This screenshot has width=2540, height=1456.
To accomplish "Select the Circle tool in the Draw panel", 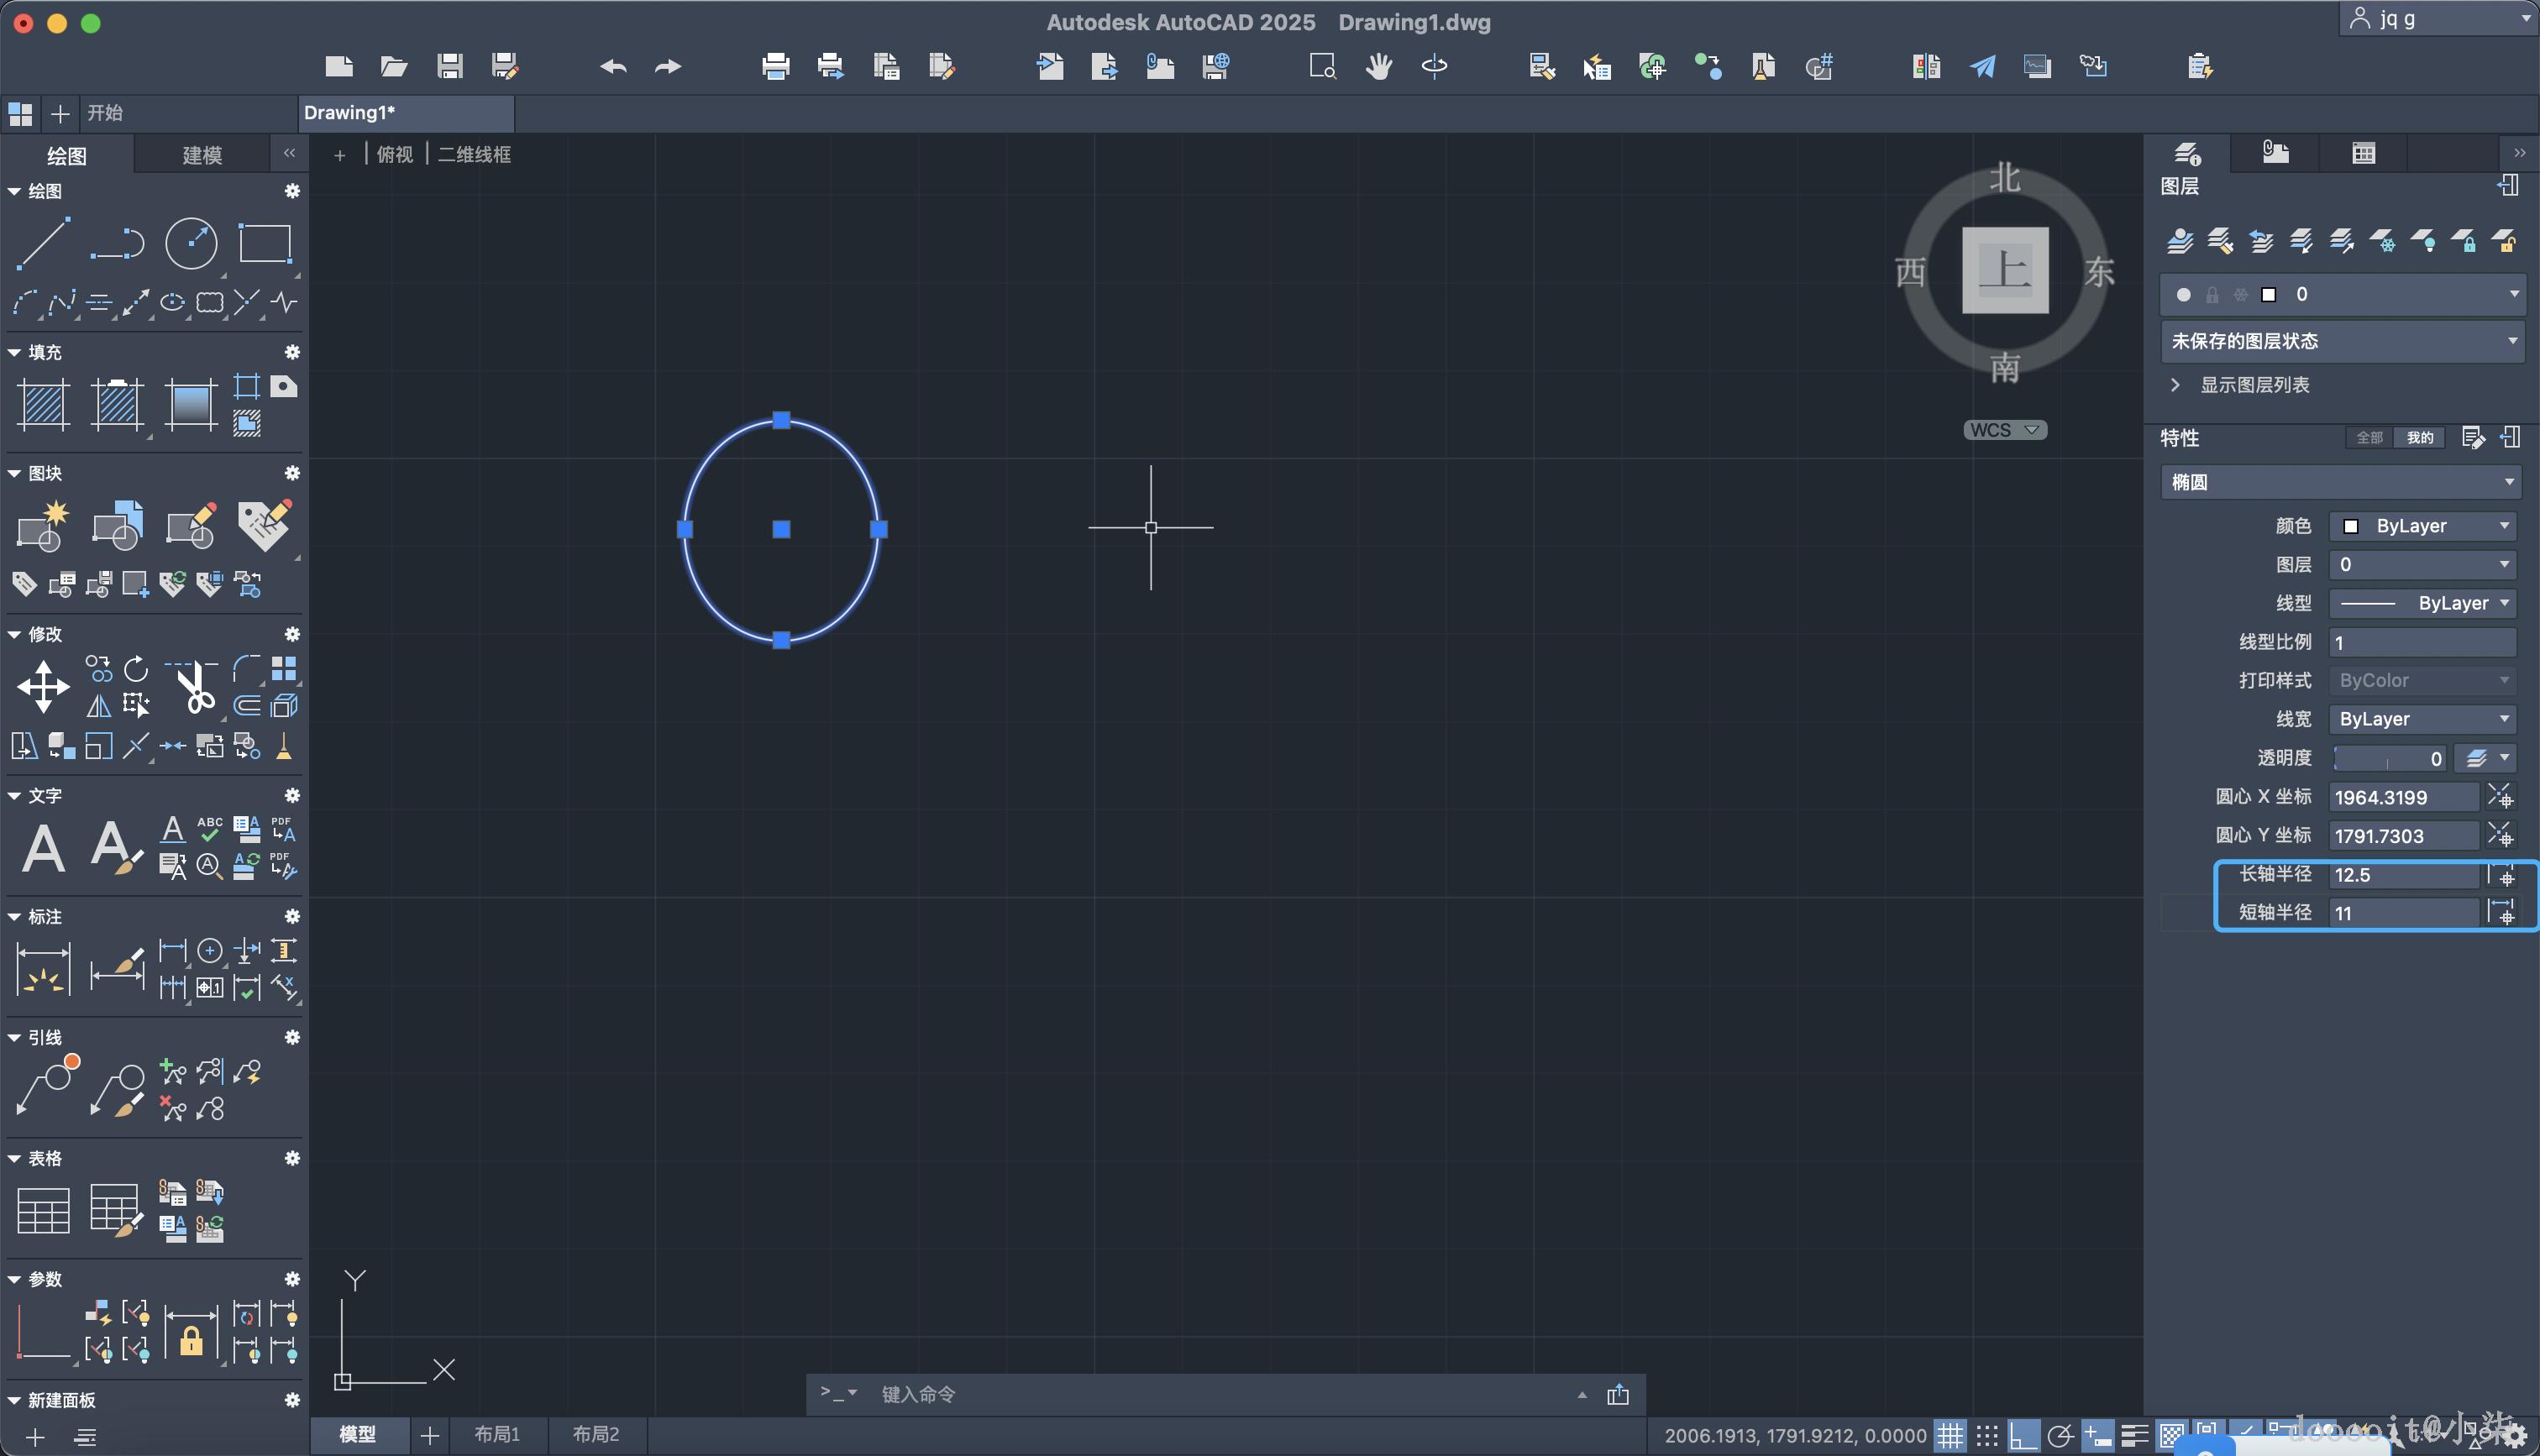I will 190,243.
